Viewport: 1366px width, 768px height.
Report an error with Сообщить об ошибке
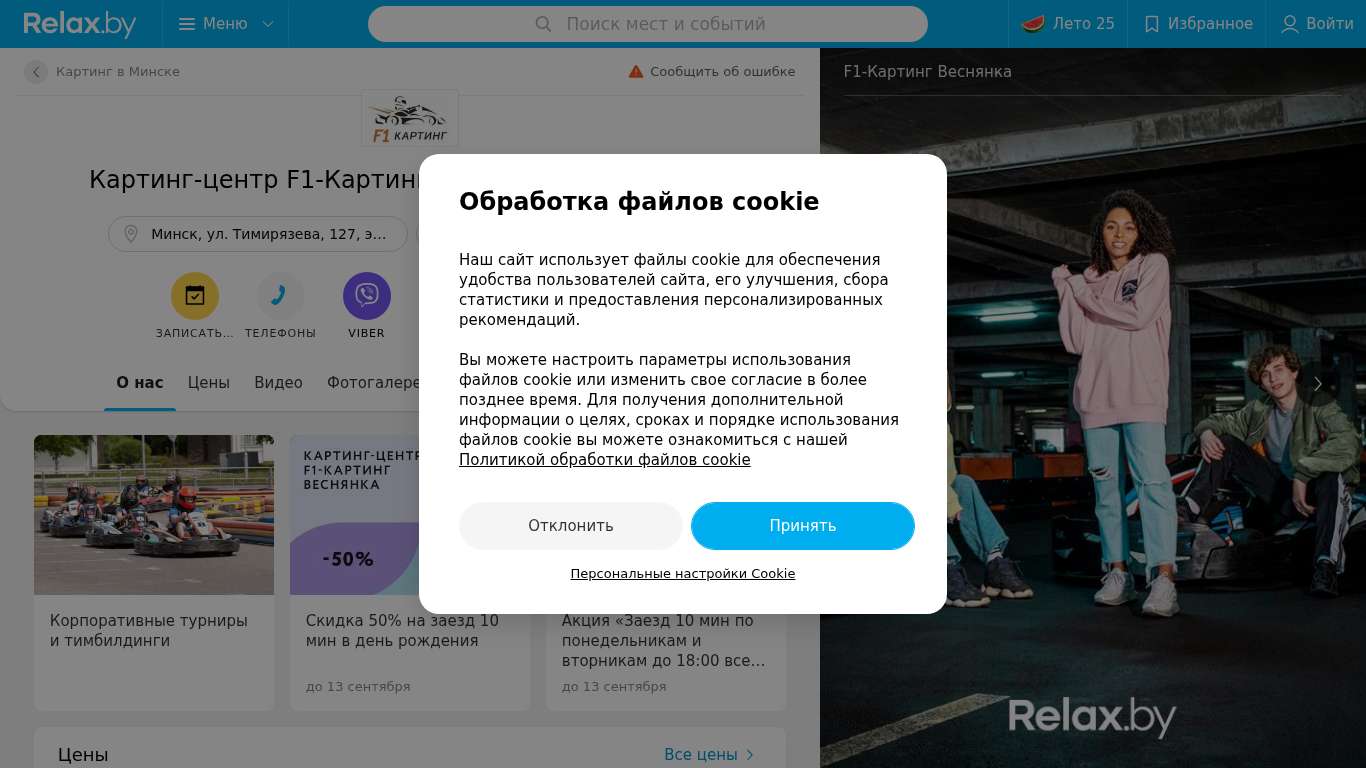712,72
